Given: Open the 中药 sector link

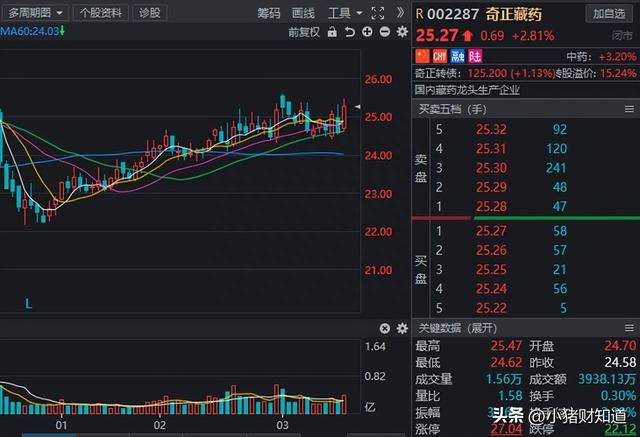Looking at the screenshot, I should pyautogui.click(x=578, y=56).
